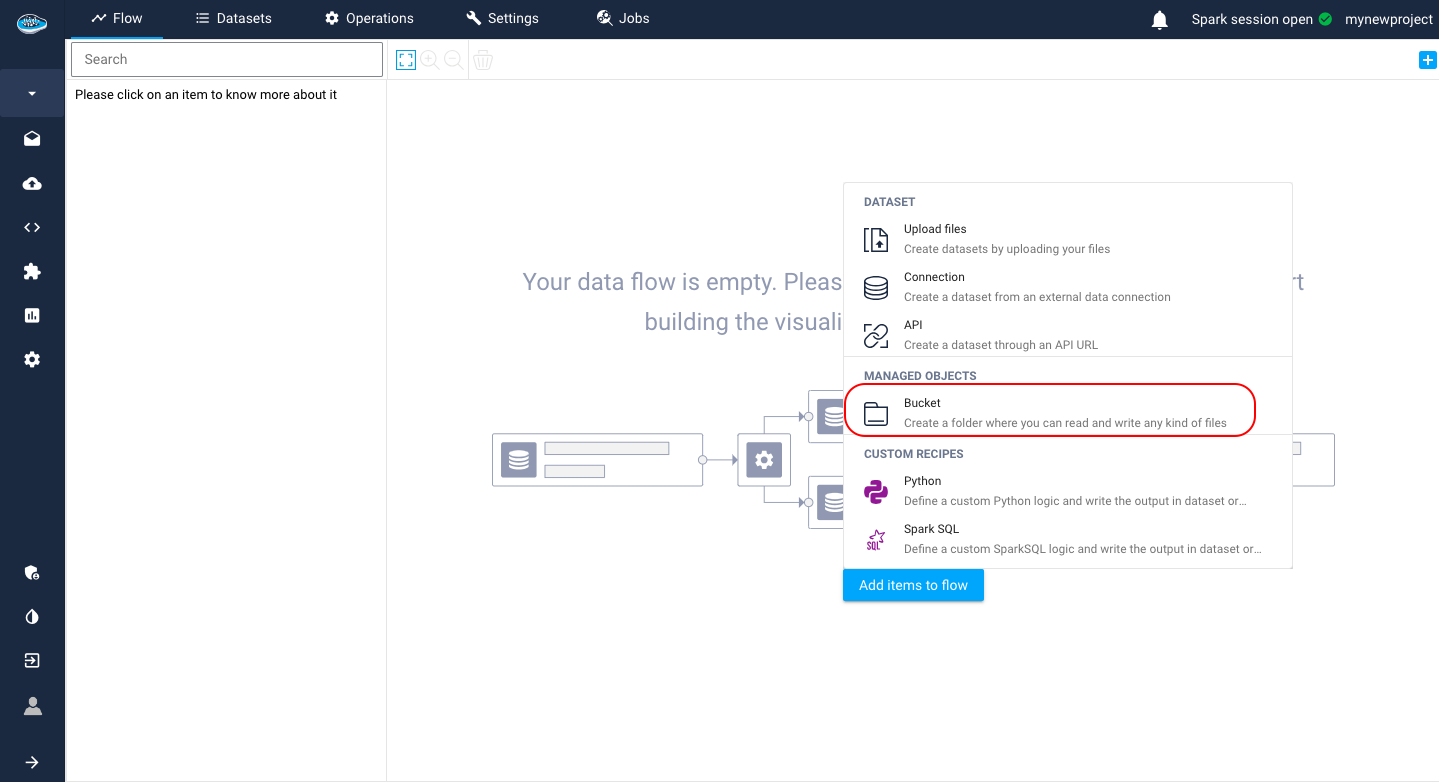Click the Search input field
This screenshot has height=782, width=1439.
(x=227, y=60)
